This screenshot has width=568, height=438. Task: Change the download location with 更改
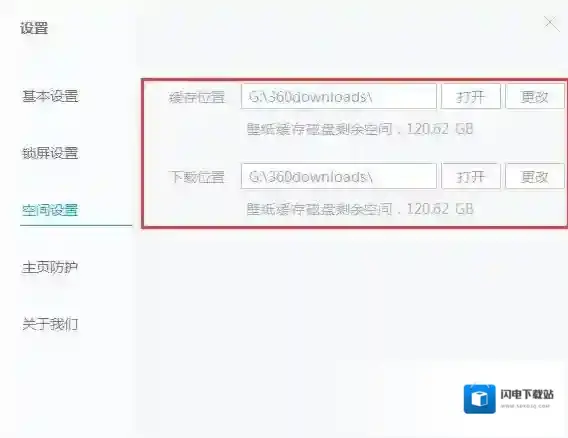click(x=535, y=176)
